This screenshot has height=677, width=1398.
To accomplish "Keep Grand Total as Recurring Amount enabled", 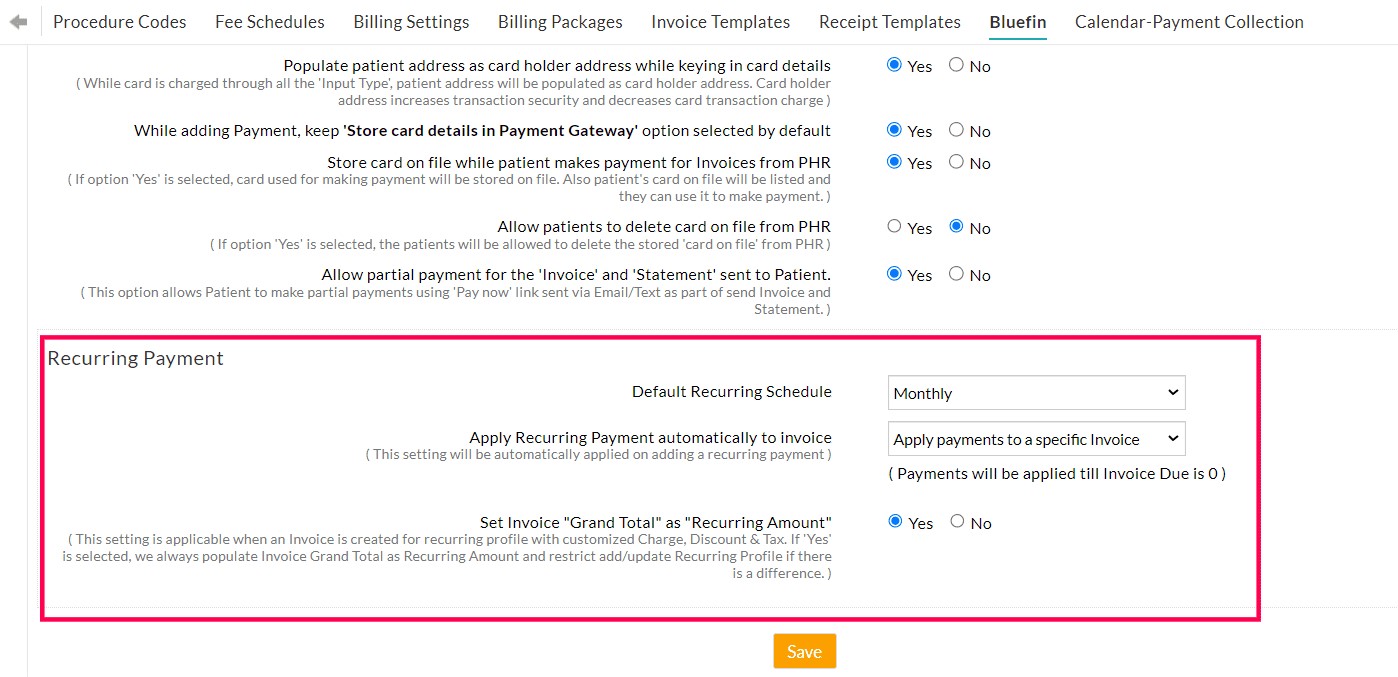I will [x=895, y=520].
